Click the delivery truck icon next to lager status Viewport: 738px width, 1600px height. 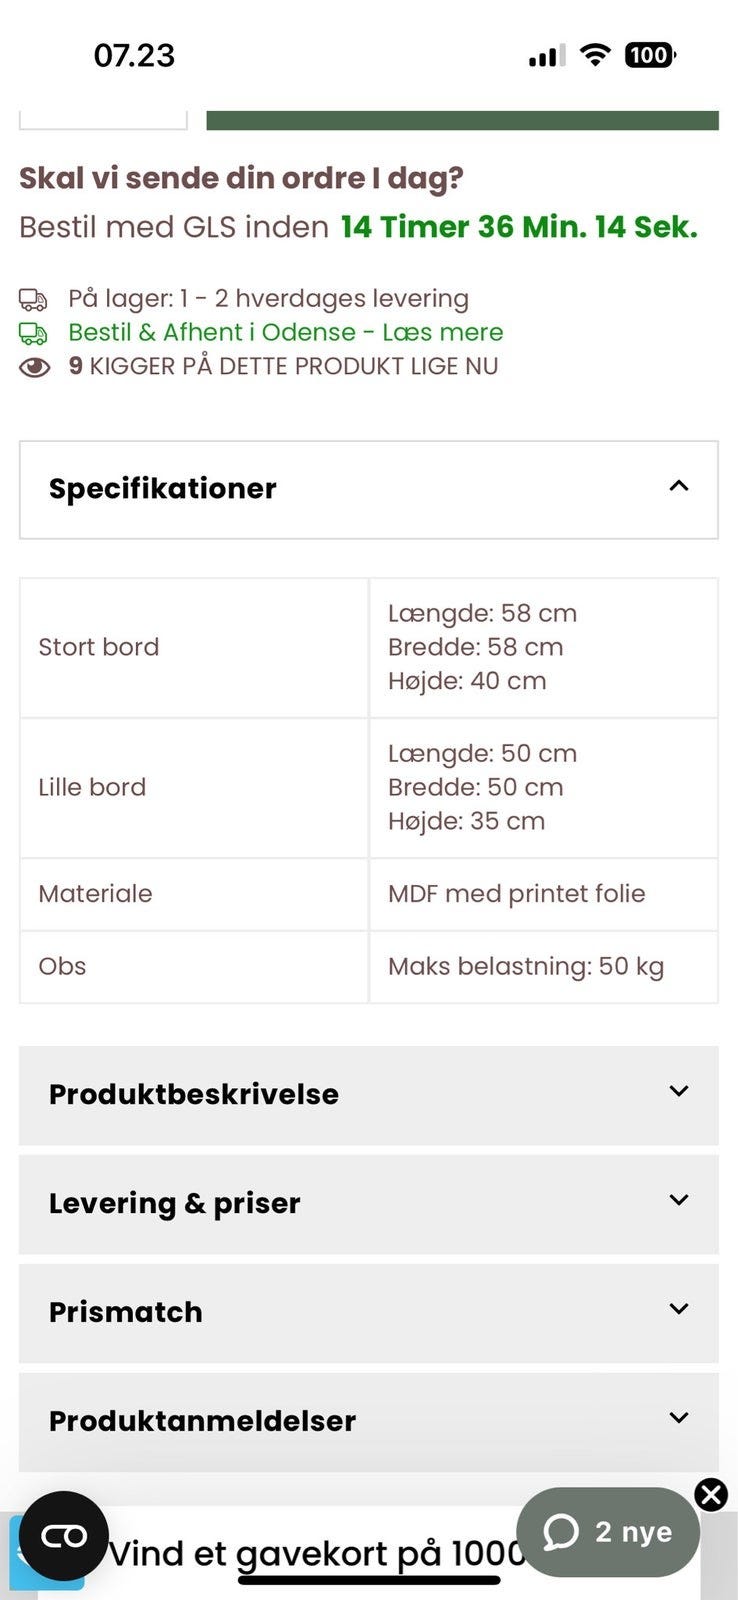click(x=33, y=297)
